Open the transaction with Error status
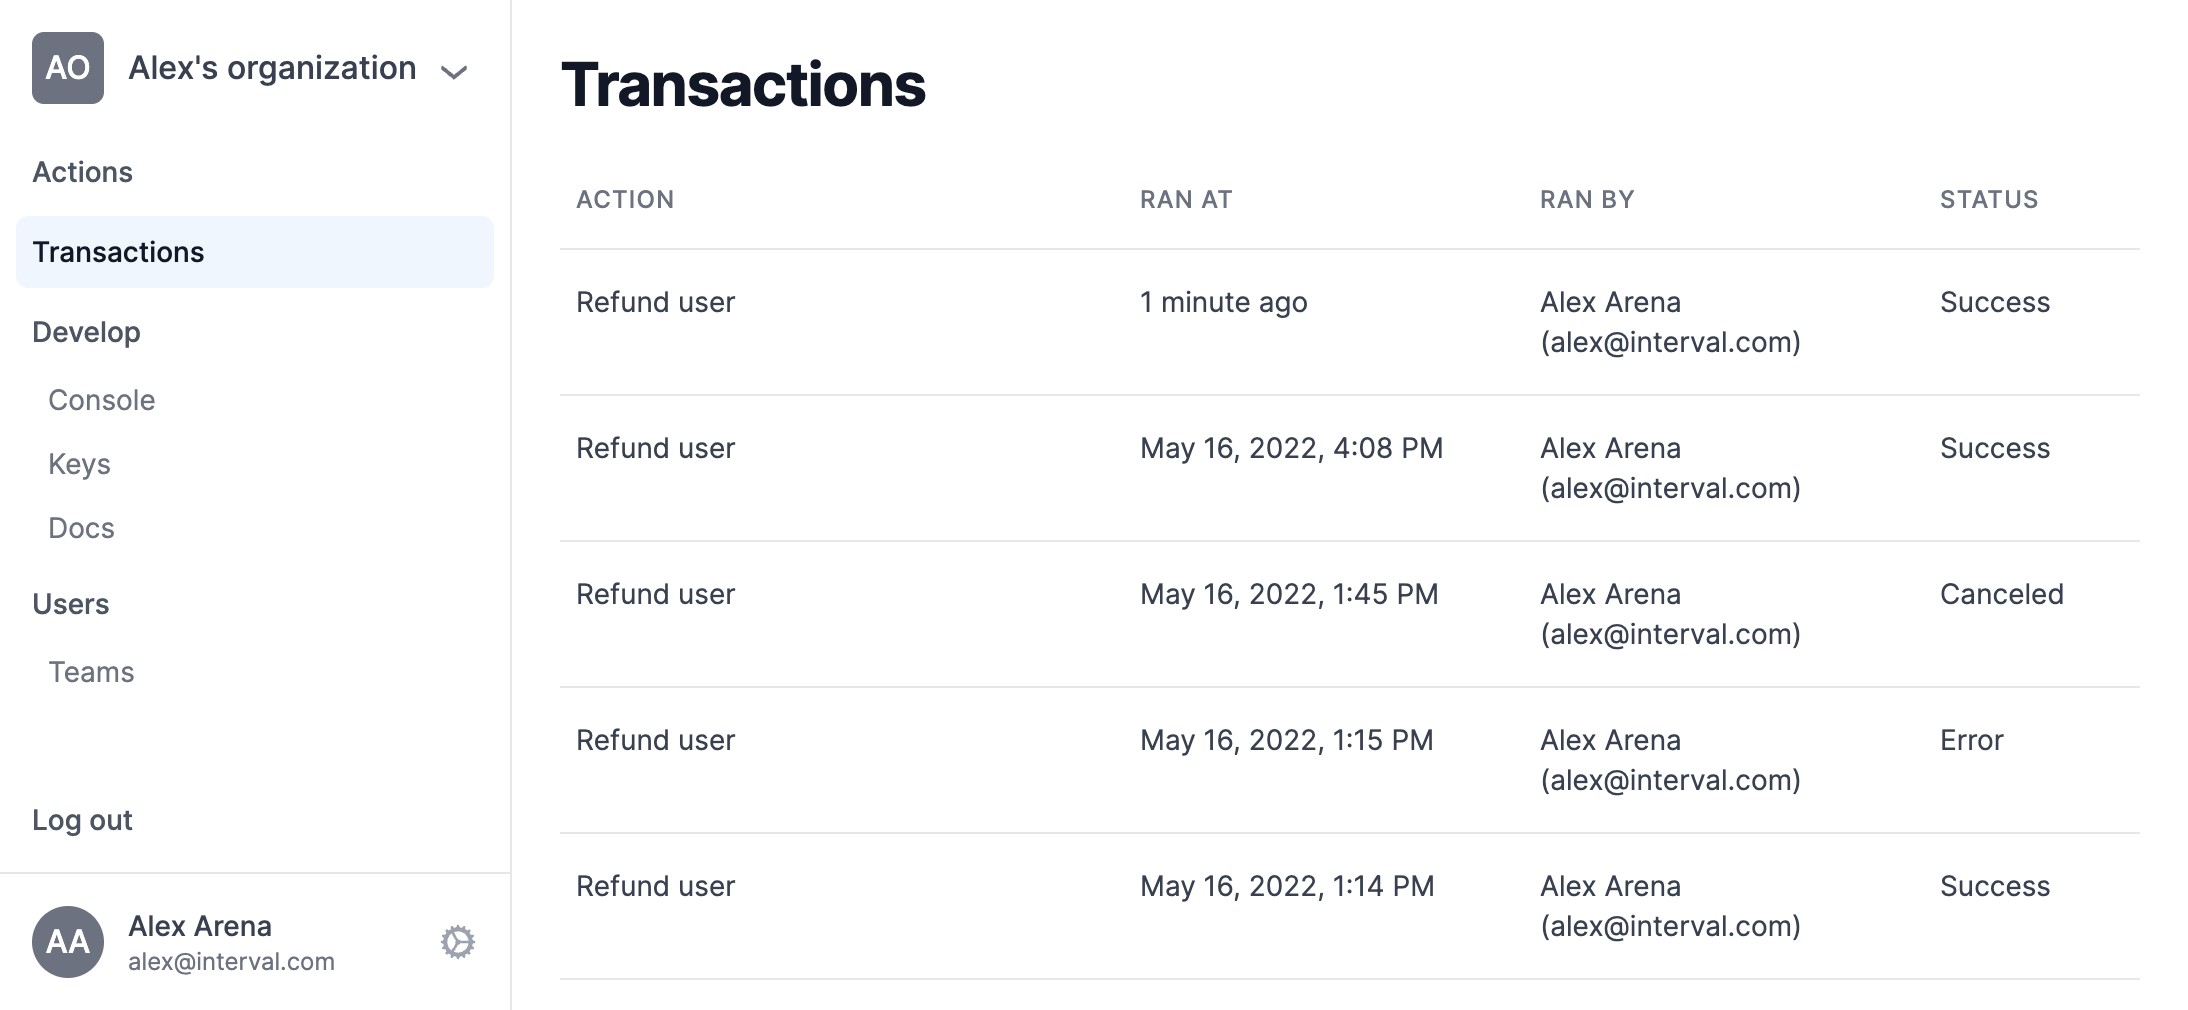Screen dimensions: 2188x1010 [1350, 760]
